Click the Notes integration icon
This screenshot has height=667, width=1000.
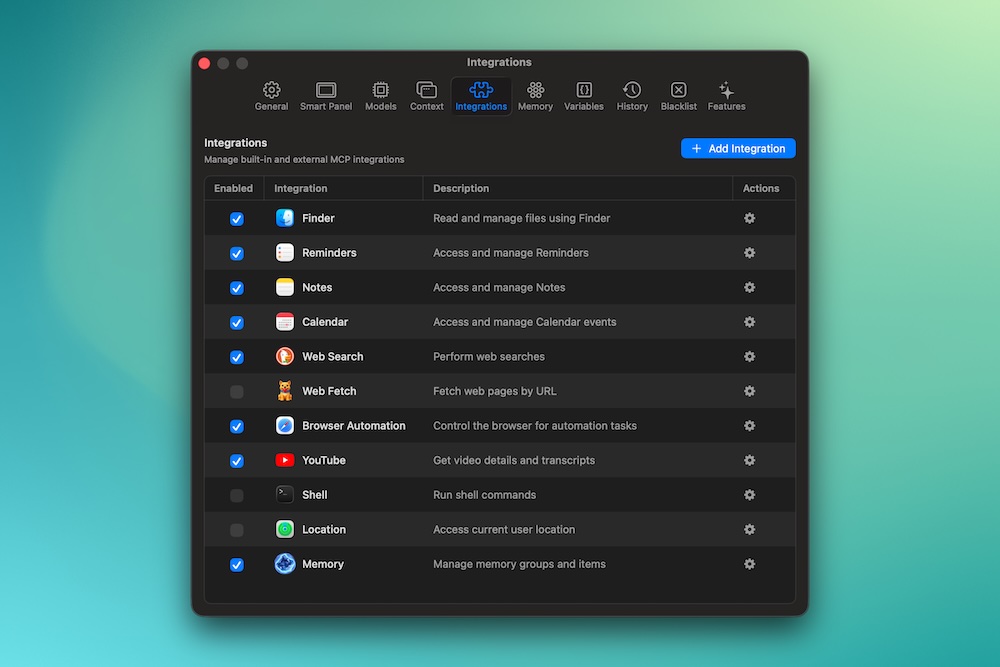point(285,287)
